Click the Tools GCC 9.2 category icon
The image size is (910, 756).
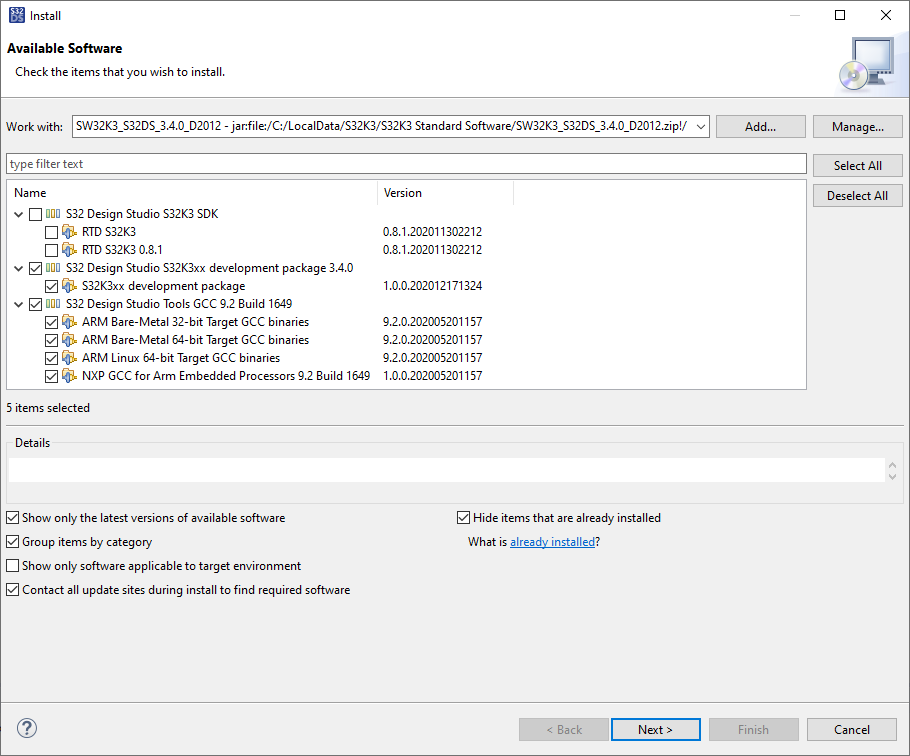(53, 304)
